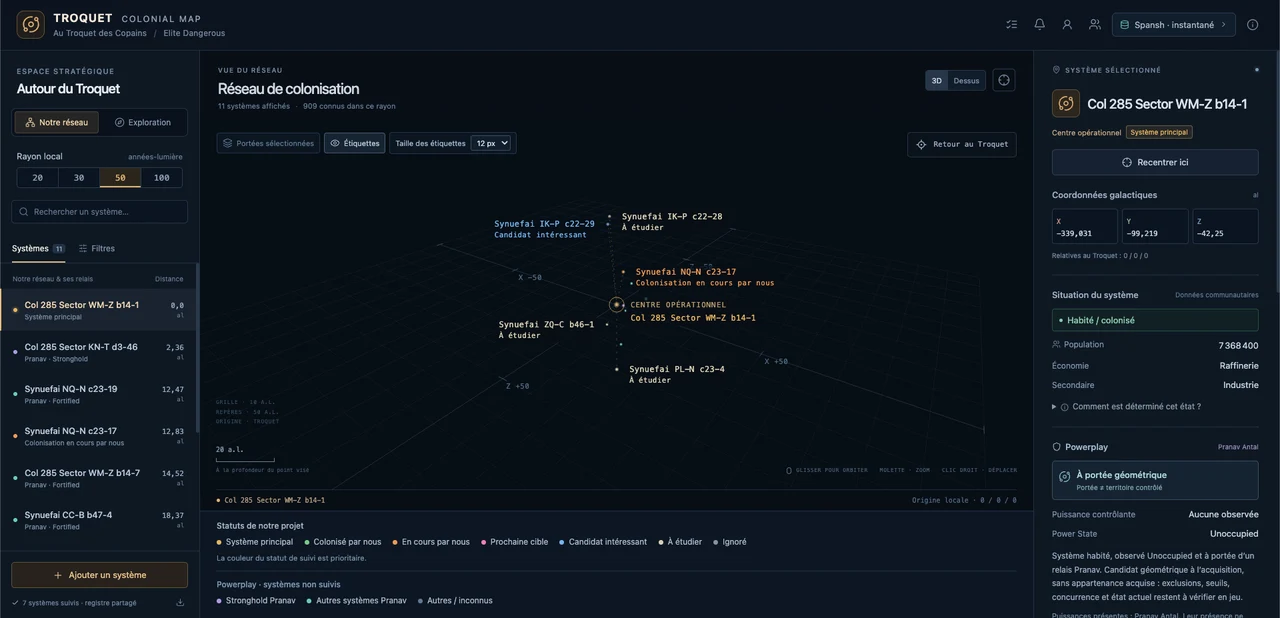Viewport: 1280px width, 618px height.
Task: Click the people icon beside Population
Action: (1057, 345)
